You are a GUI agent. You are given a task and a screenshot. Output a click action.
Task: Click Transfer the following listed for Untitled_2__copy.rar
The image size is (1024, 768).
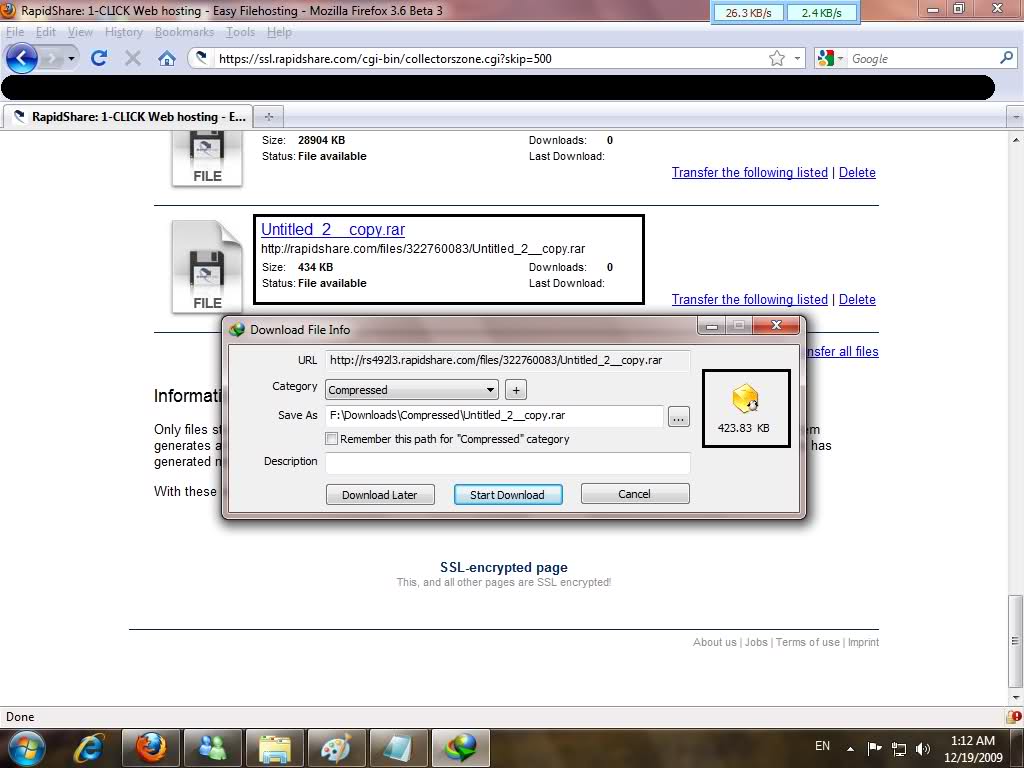750,299
